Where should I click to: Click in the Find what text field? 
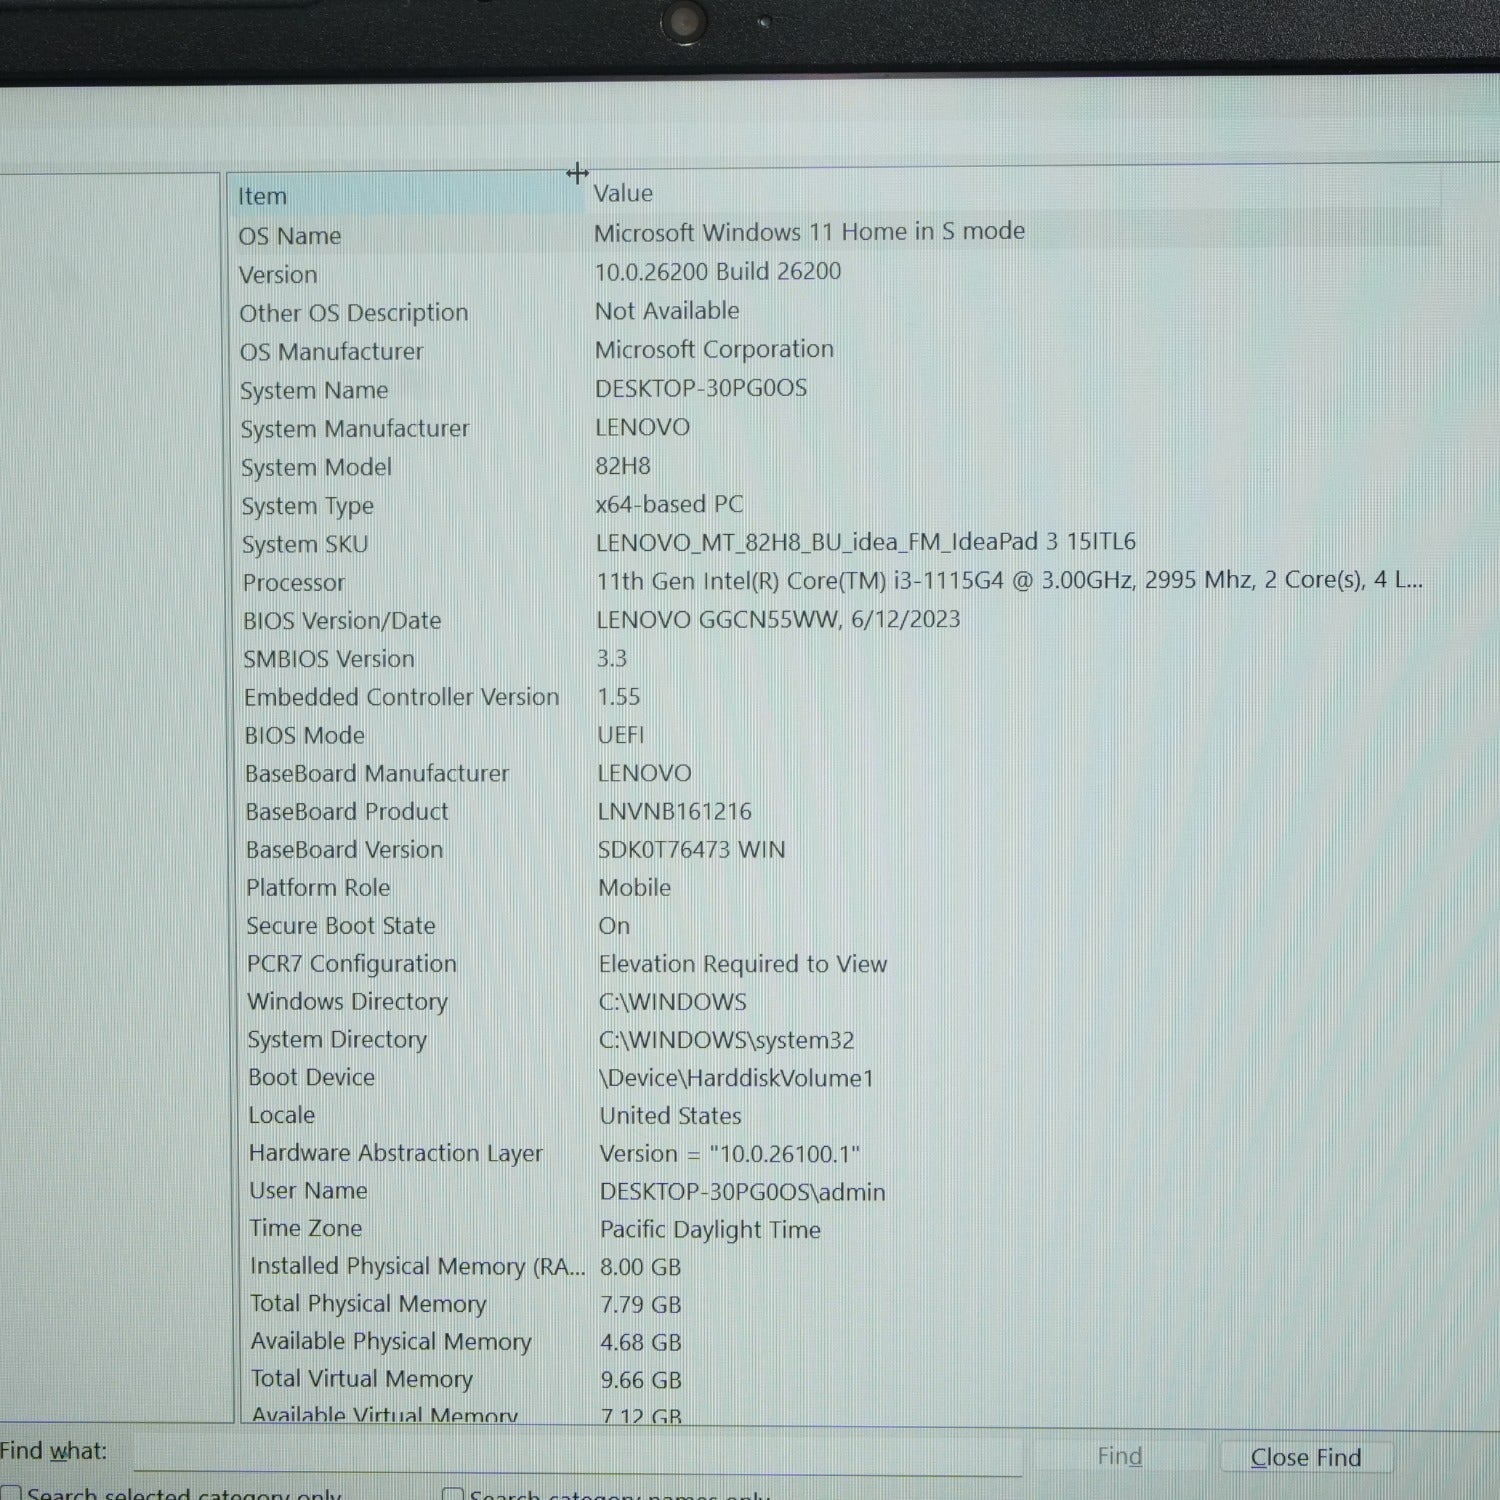(578, 1453)
